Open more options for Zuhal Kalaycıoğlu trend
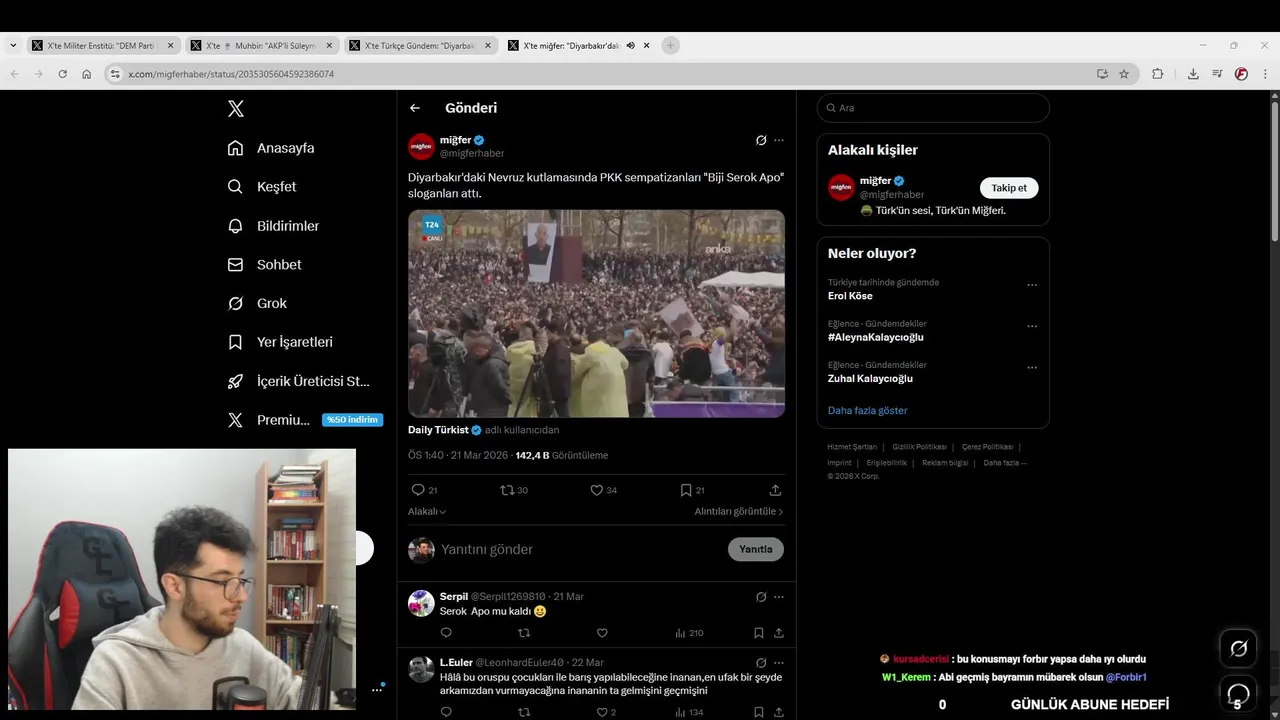This screenshot has width=1280, height=720. [x=1032, y=367]
